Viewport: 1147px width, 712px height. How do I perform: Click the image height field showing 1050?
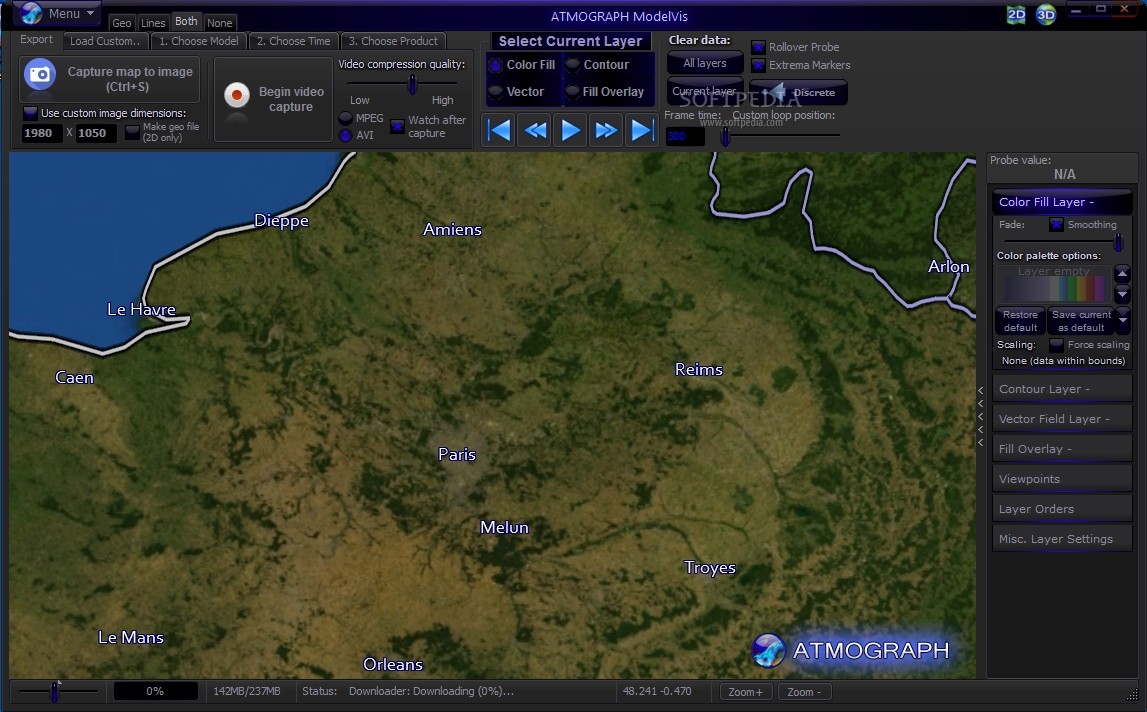96,133
